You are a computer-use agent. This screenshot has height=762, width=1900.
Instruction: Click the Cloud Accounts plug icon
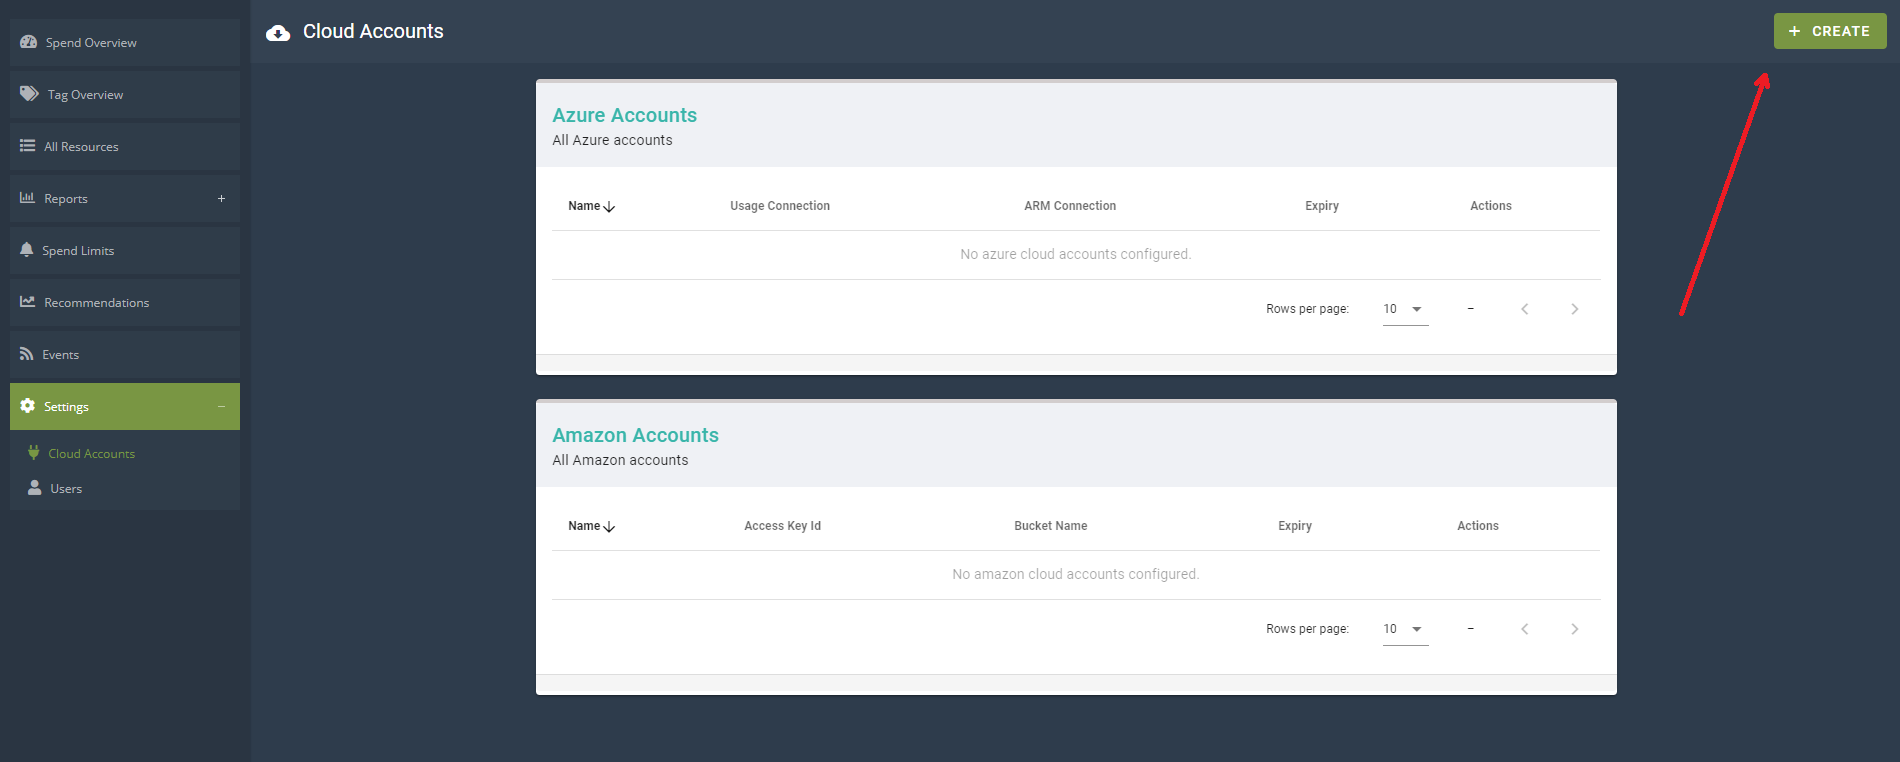pos(34,453)
